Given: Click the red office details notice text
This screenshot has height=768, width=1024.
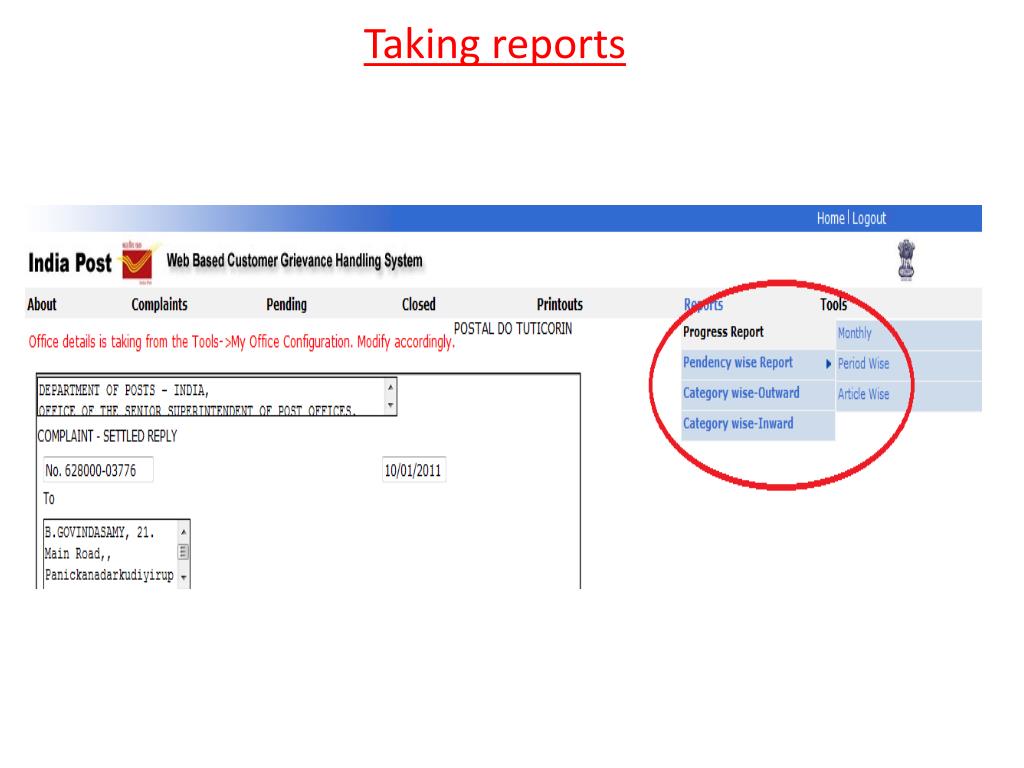Looking at the screenshot, I should tap(242, 342).
